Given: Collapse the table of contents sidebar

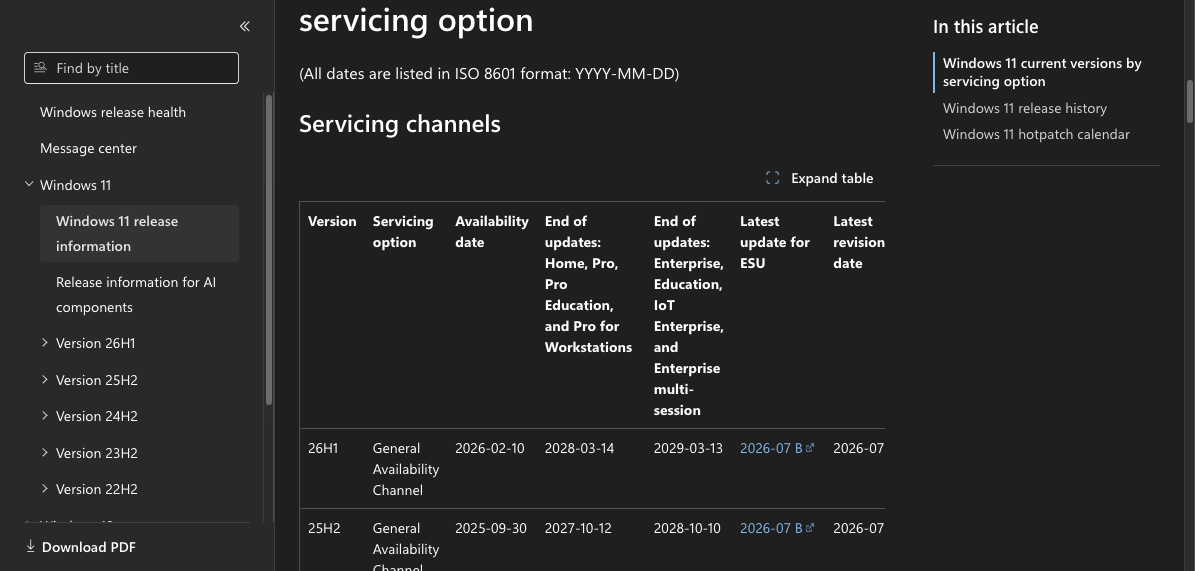Looking at the screenshot, I should click(x=245, y=26).
